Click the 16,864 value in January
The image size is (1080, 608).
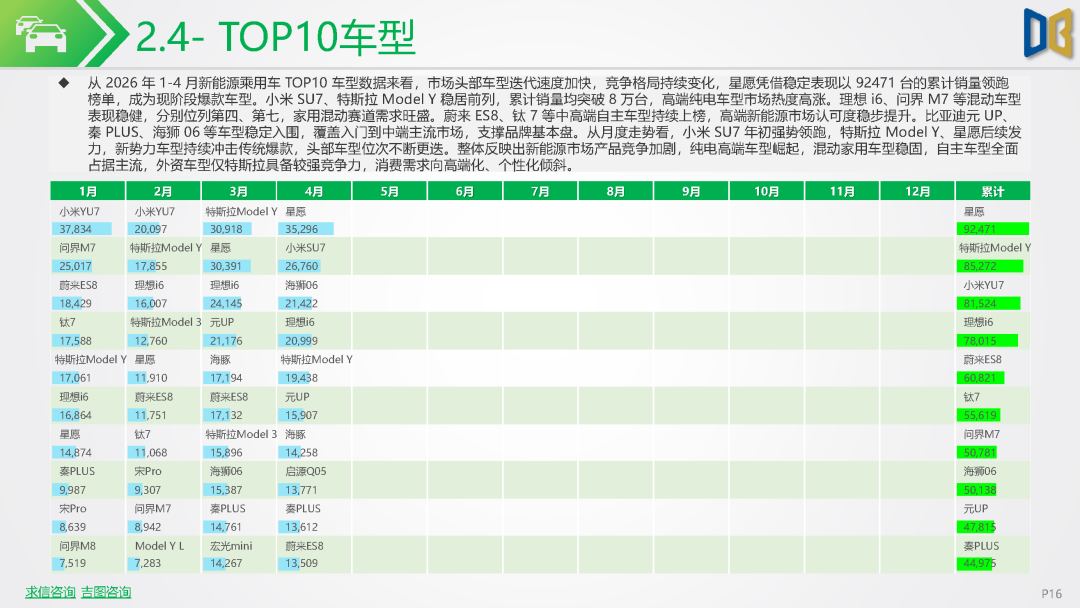pyautogui.click(x=75, y=415)
